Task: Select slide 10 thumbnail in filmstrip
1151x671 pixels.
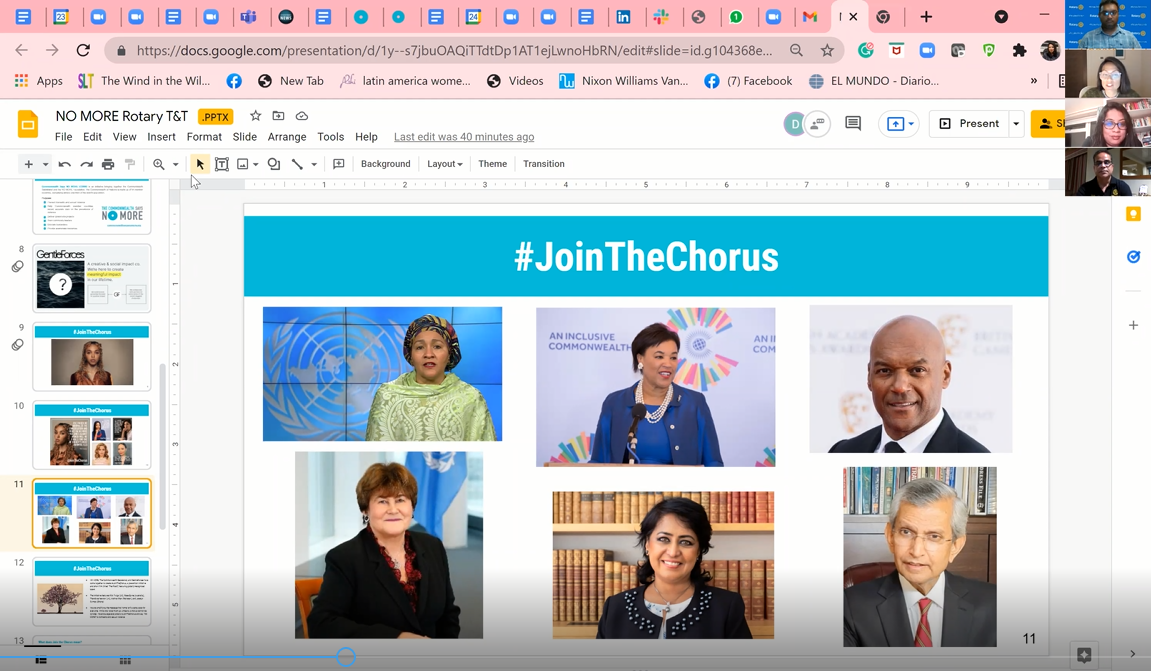Action: pyautogui.click(x=92, y=435)
